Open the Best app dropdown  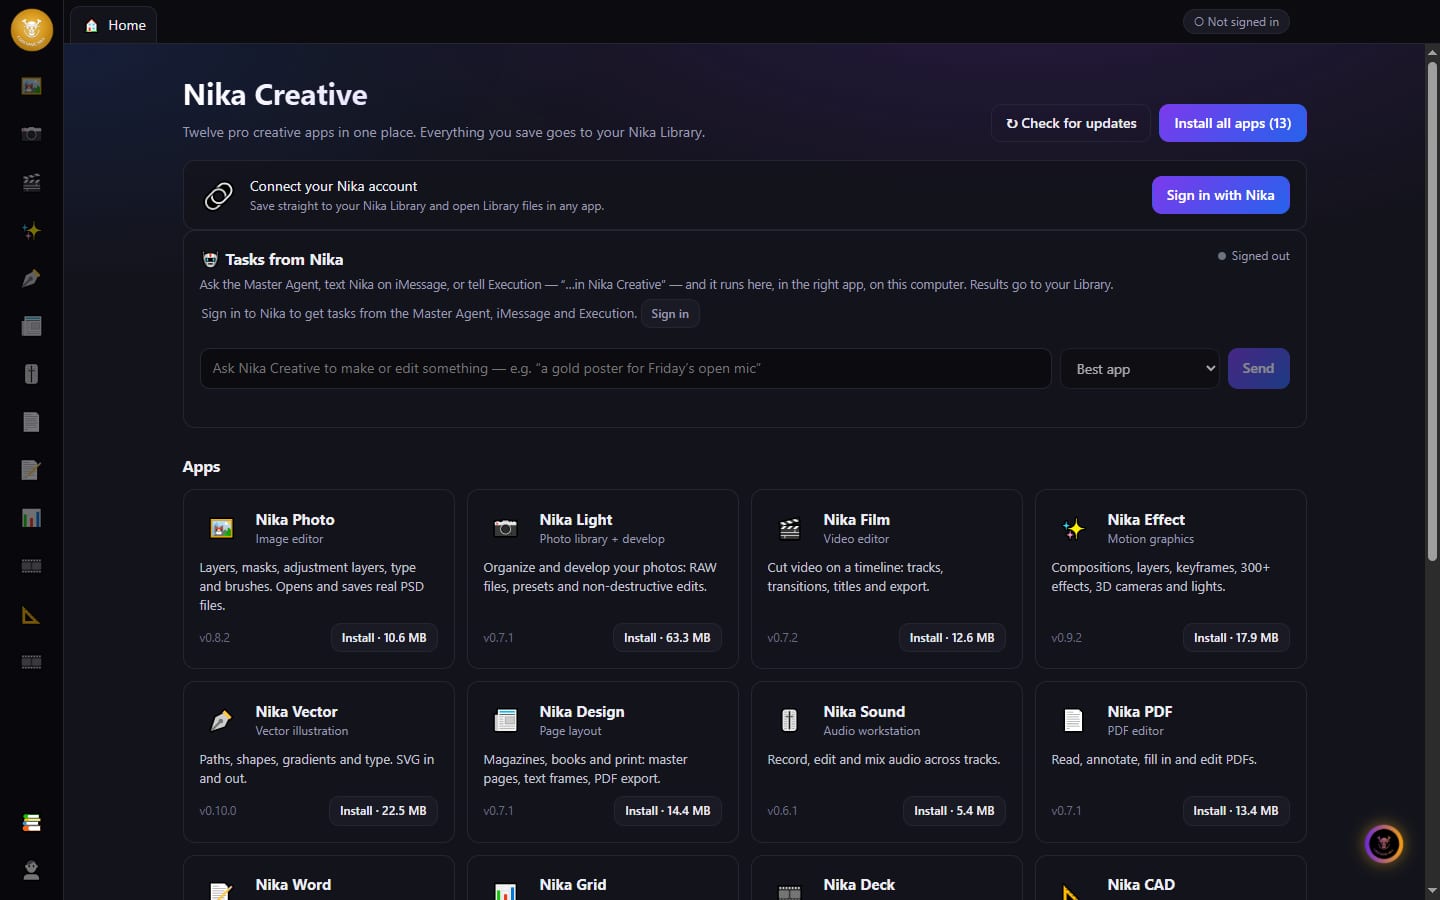1139,369
